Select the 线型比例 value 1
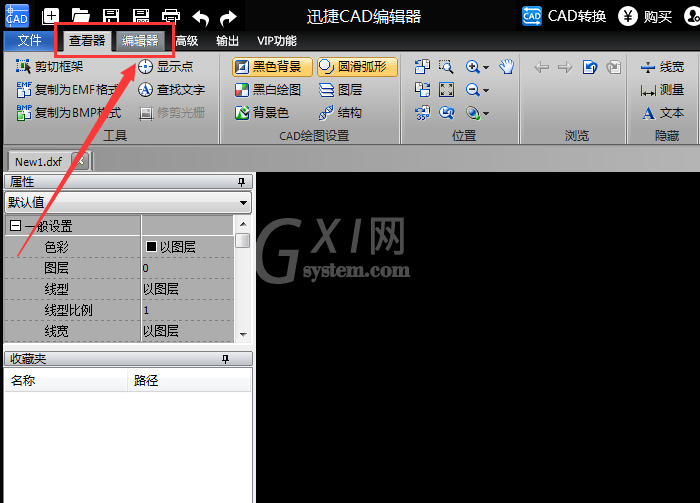This screenshot has width=700, height=503. 188,310
